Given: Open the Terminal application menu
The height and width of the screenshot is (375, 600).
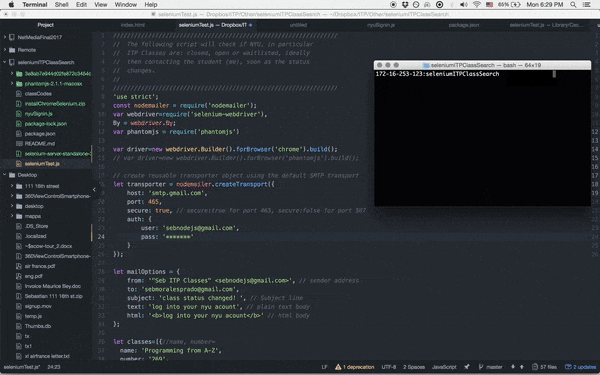Looking at the screenshot, I should 34,5.
